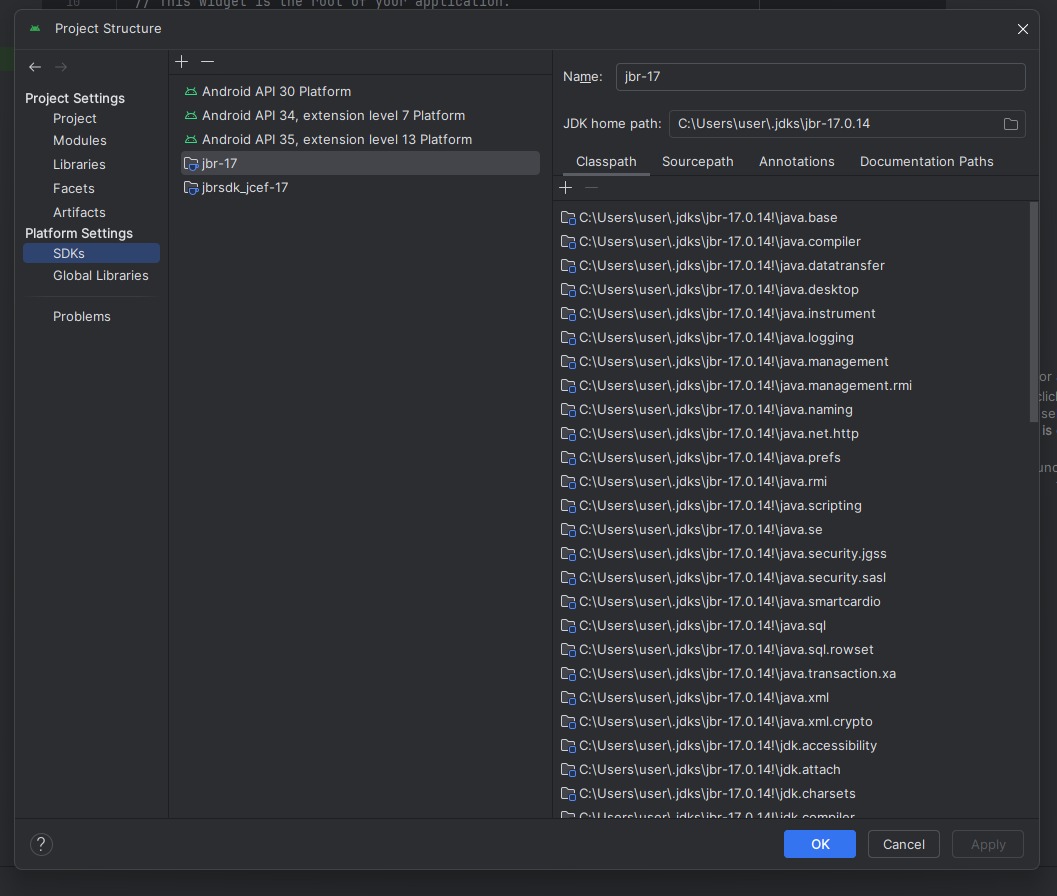Image resolution: width=1057 pixels, height=896 pixels.
Task: Click the classpath list vertical scrollbar
Action: [1034, 310]
